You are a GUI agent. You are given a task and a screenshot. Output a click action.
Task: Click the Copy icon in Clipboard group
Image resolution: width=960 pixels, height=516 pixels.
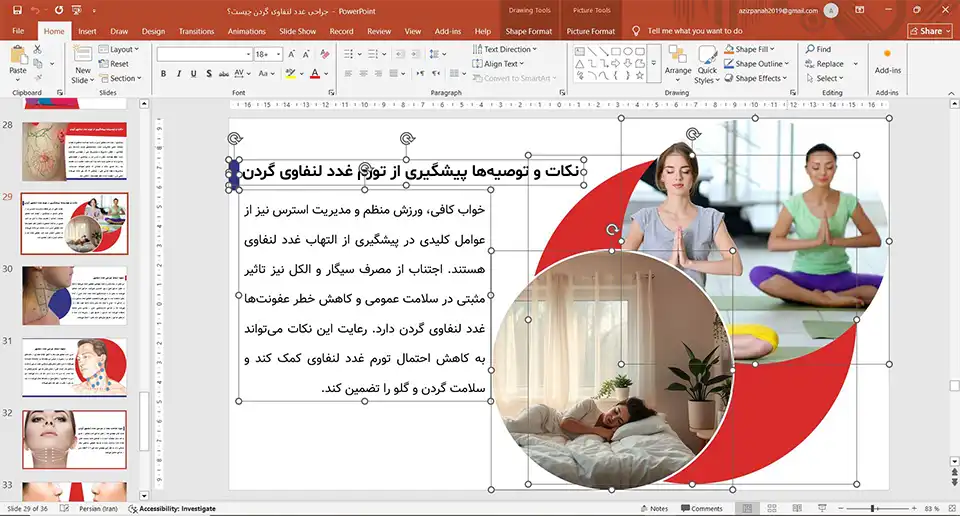click(x=37, y=64)
